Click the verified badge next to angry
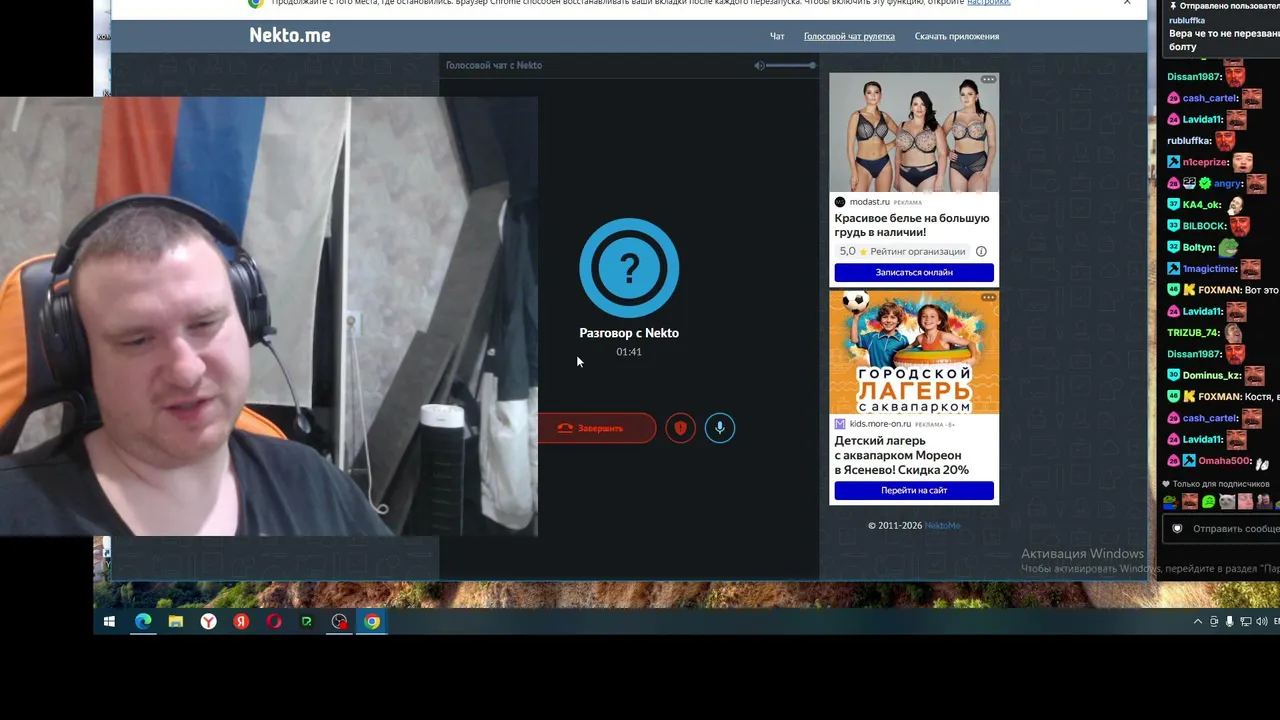Viewport: 1280px width, 720px height. [1205, 184]
